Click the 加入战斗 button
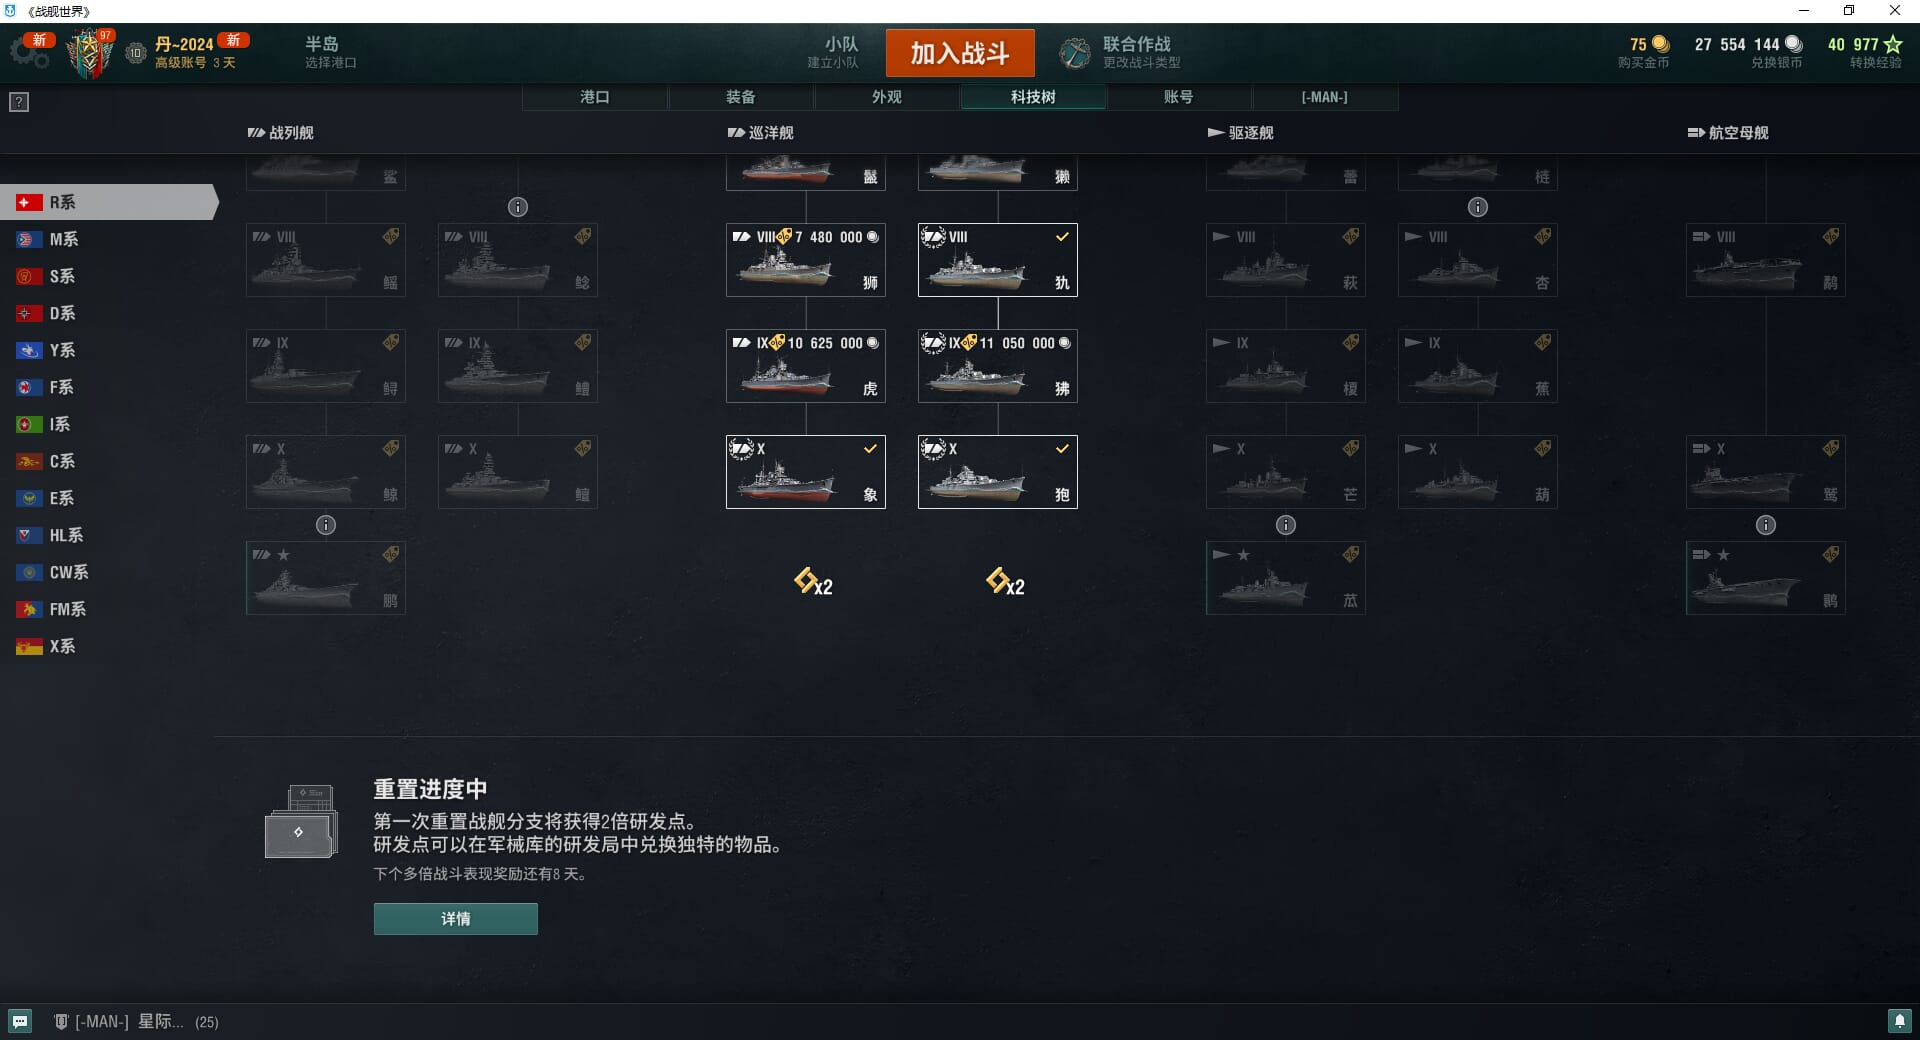This screenshot has width=1920, height=1040. [x=960, y=53]
